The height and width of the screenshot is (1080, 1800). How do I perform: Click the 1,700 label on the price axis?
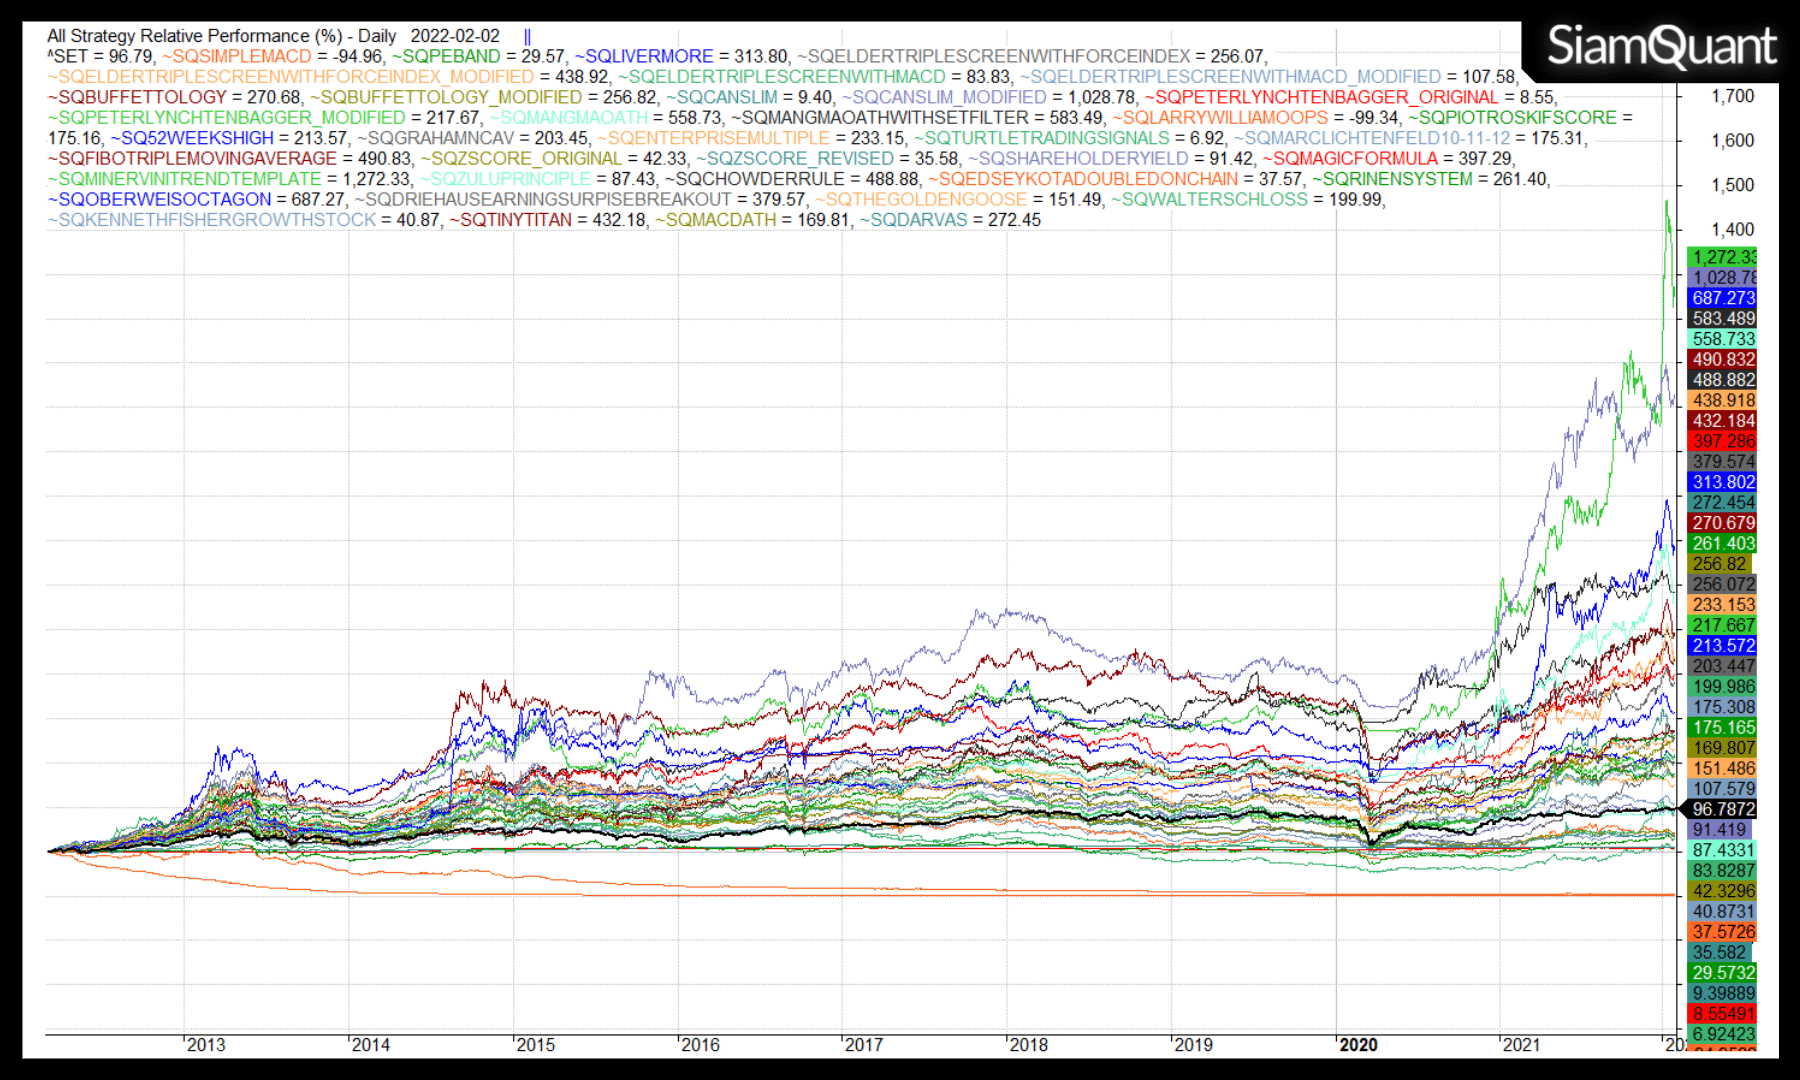pyautogui.click(x=1732, y=96)
